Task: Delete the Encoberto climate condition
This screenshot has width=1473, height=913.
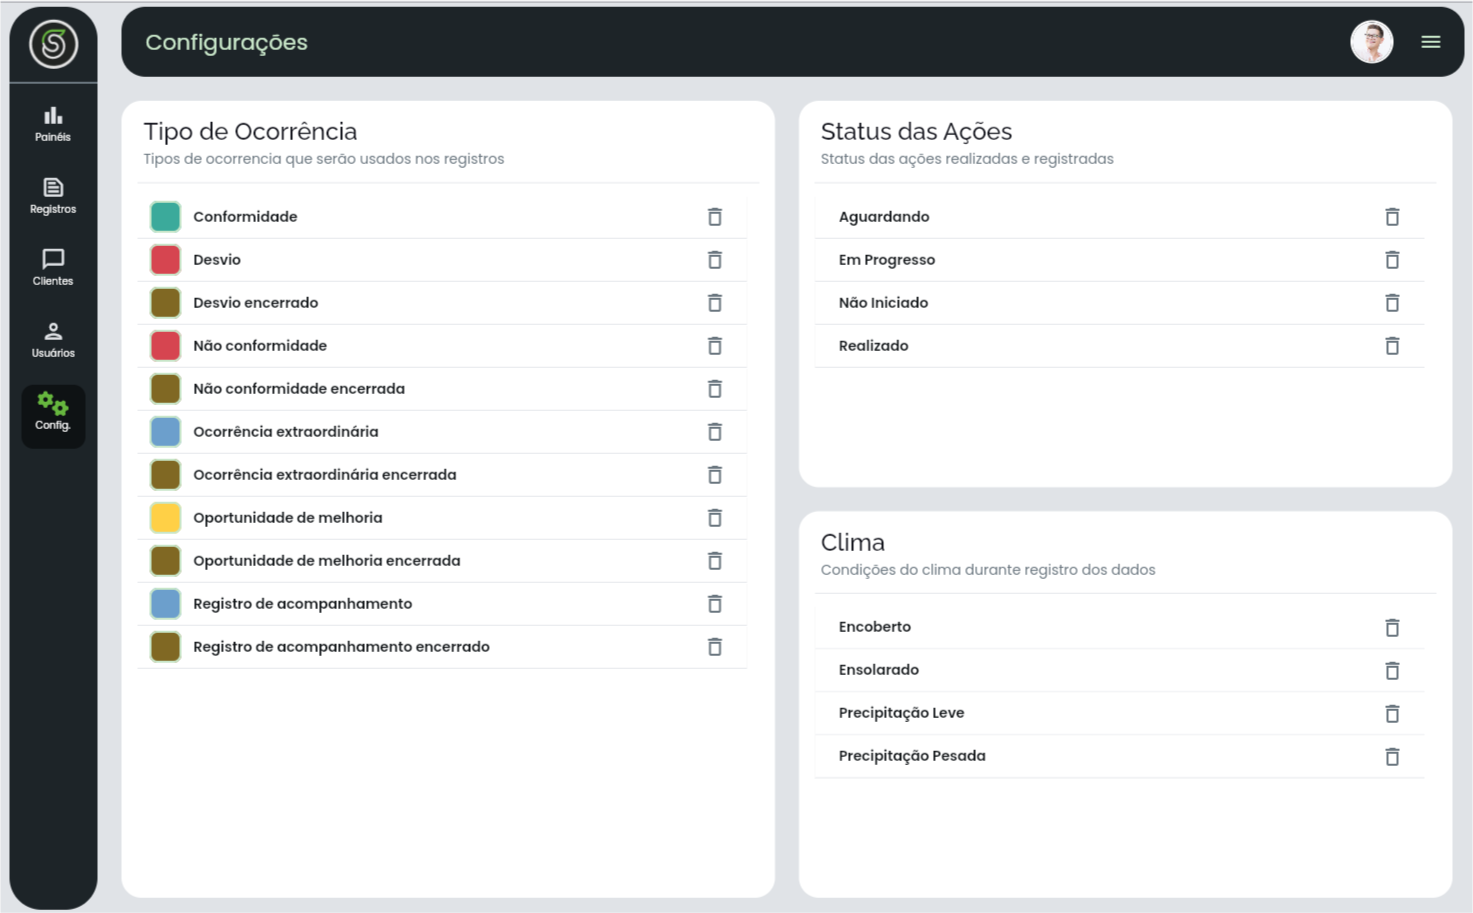Action: (x=1392, y=628)
